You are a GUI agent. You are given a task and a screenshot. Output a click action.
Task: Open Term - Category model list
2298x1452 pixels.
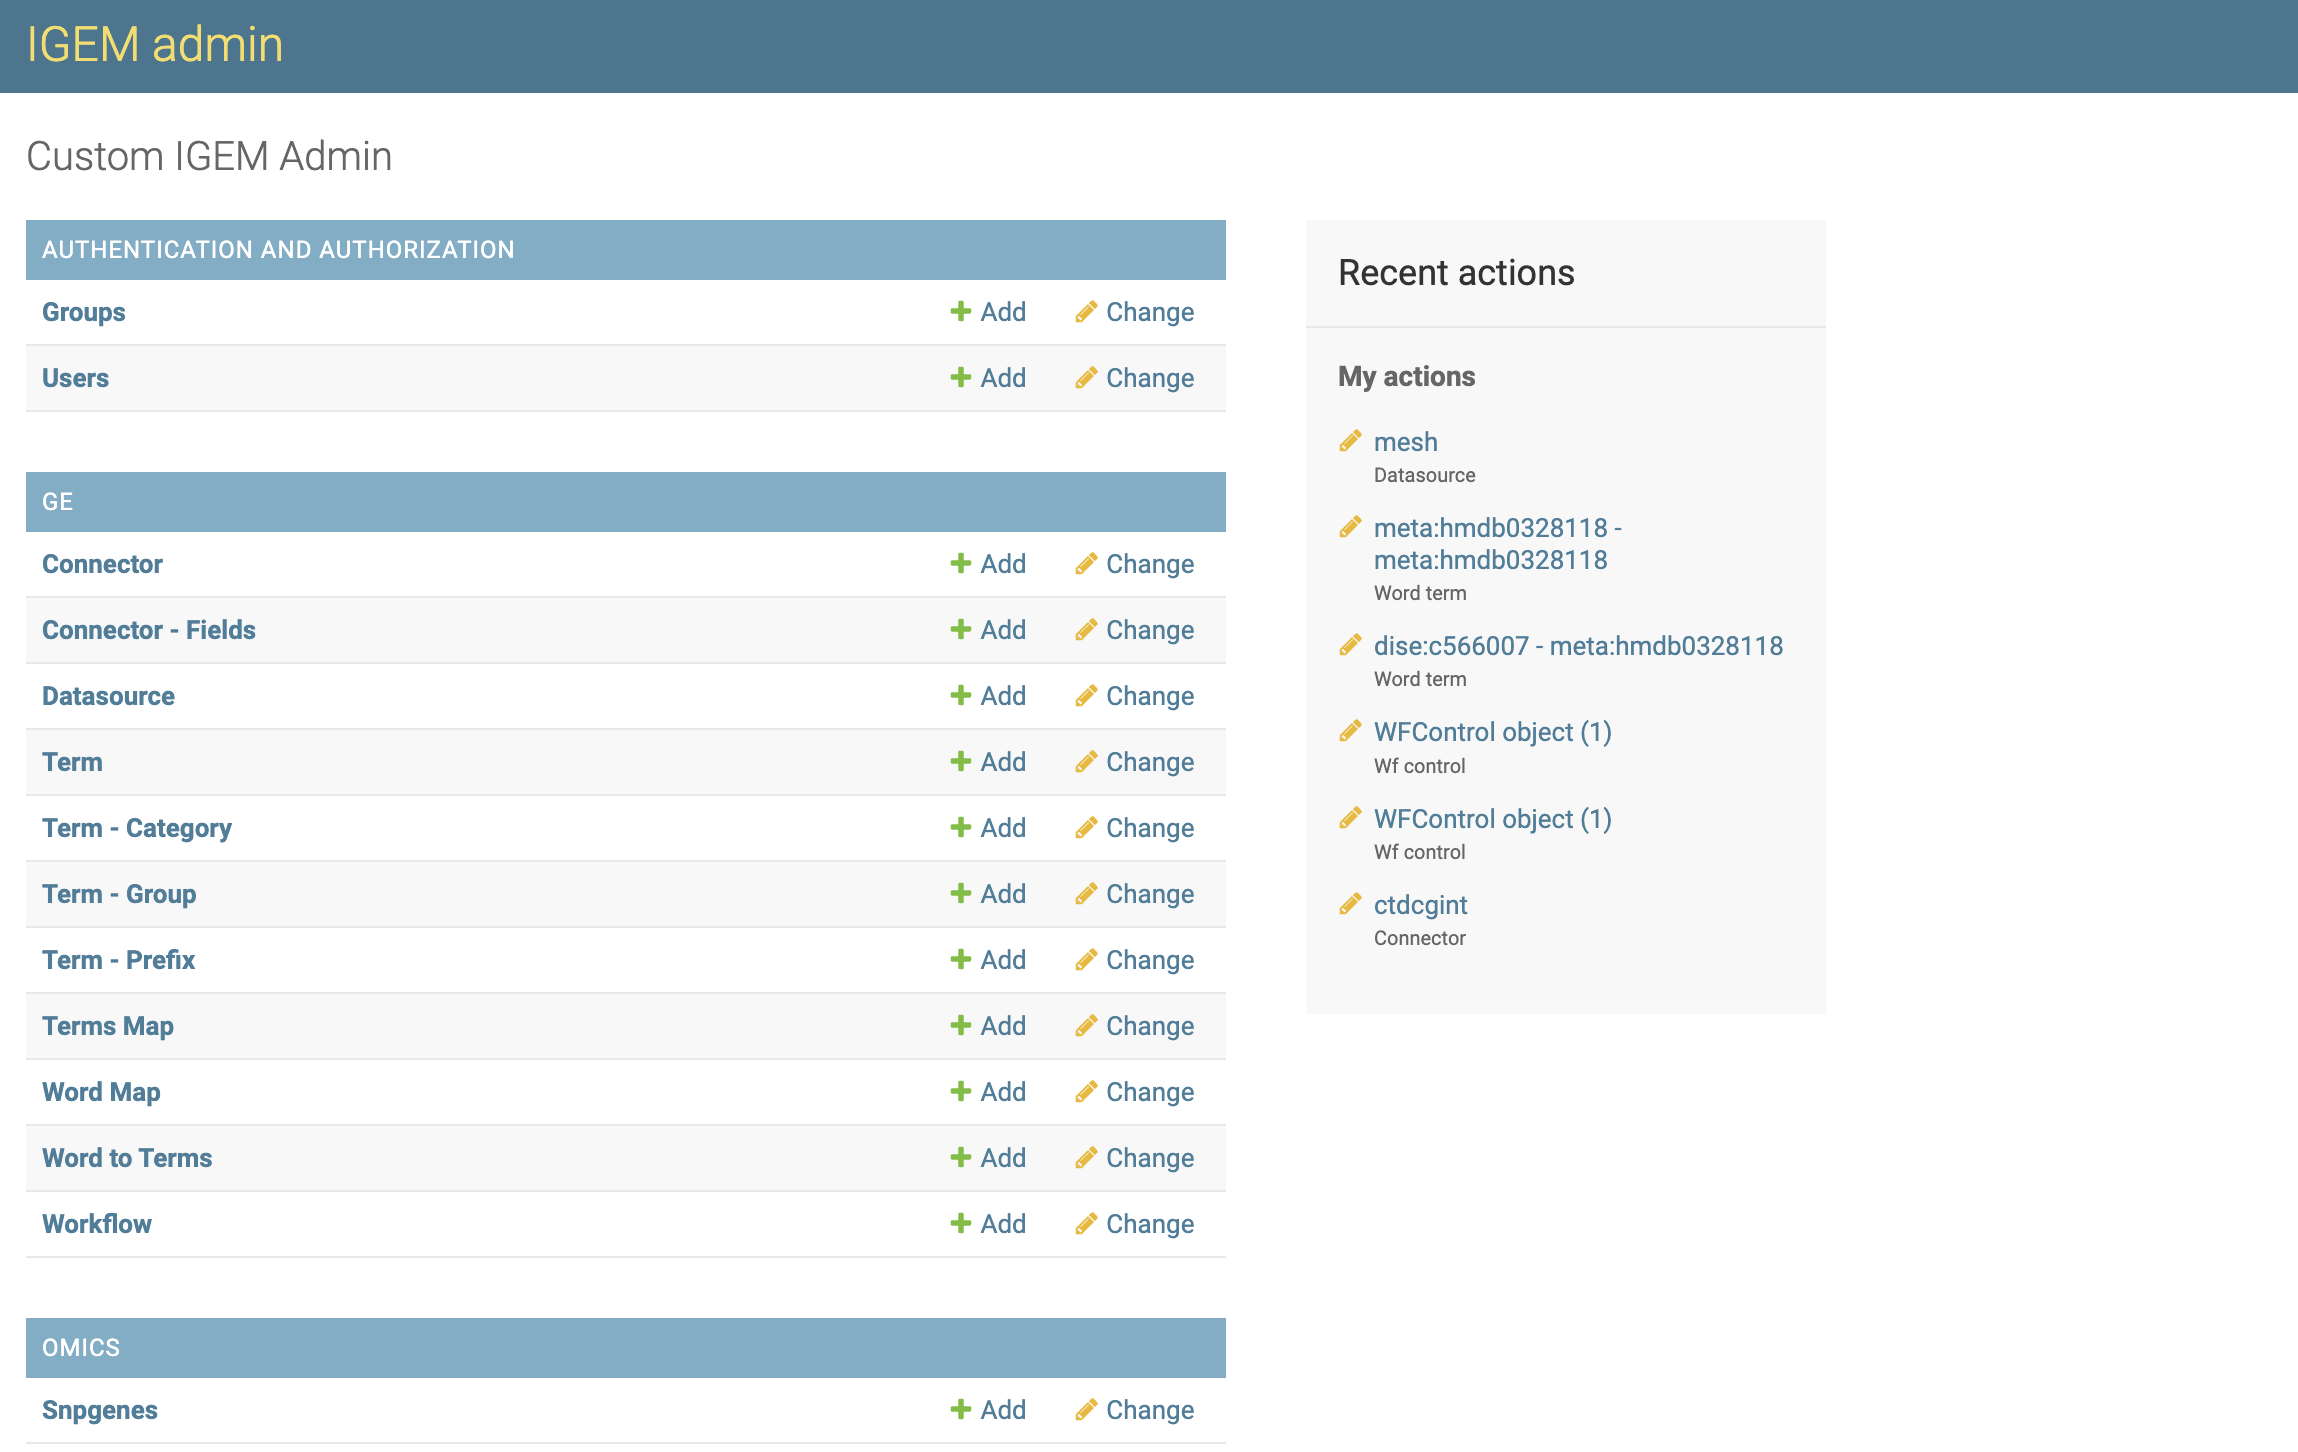(137, 828)
